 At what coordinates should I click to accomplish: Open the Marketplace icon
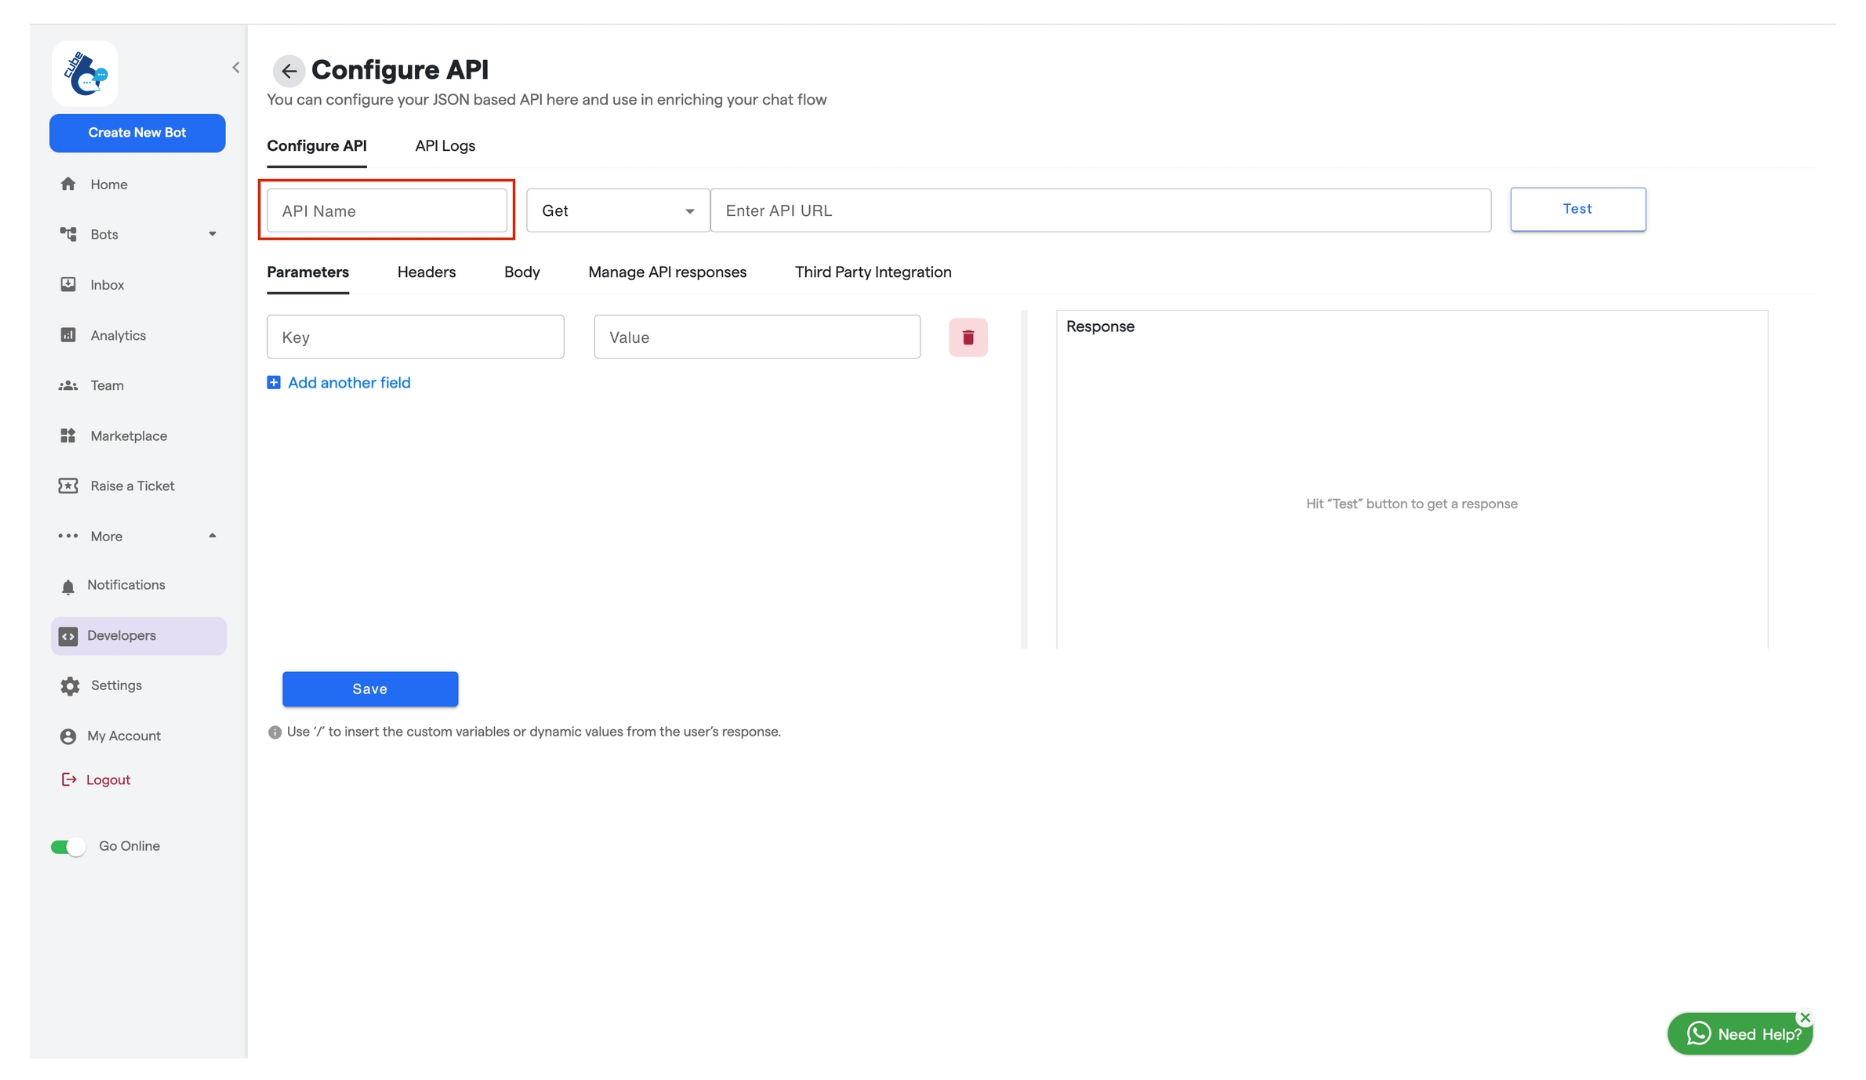click(68, 435)
